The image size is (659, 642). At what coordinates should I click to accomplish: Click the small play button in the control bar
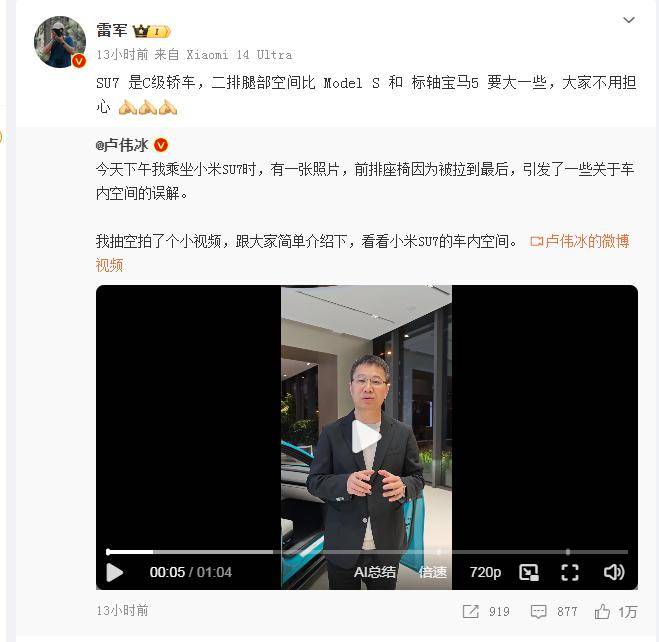click(114, 572)
